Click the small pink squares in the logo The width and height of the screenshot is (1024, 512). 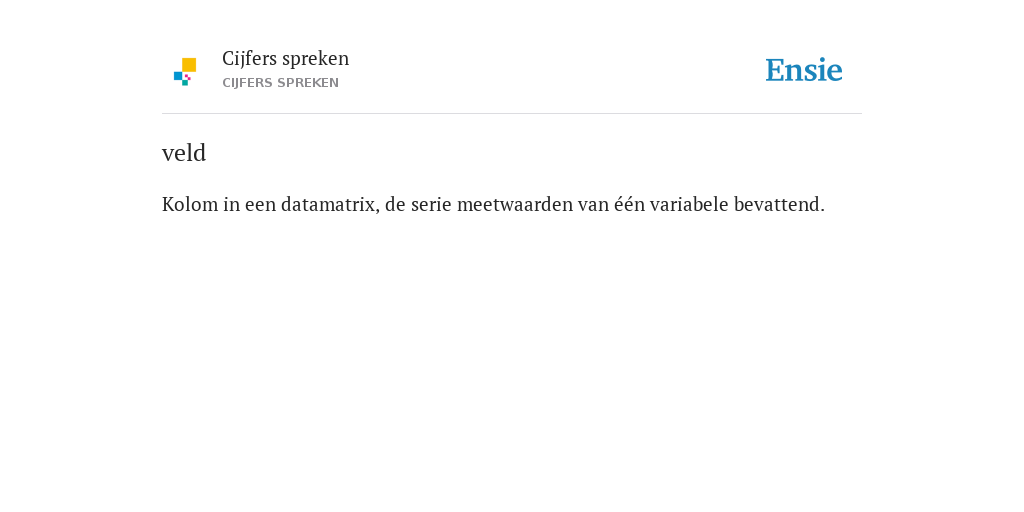pyautogui.click(x=187, y=77)
